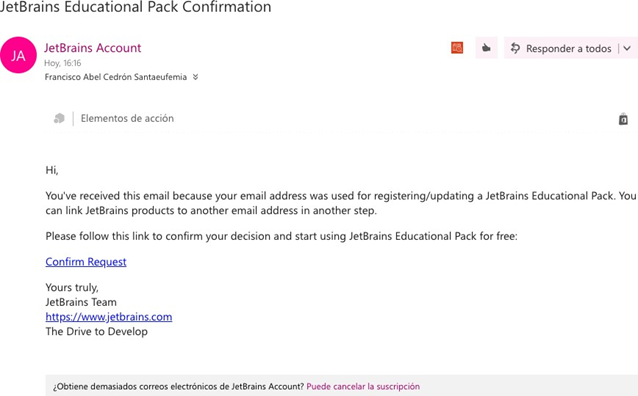Click the '¿Obtiene demasiados correos' banner text
The image size is (638, 396).
point(179,386)
